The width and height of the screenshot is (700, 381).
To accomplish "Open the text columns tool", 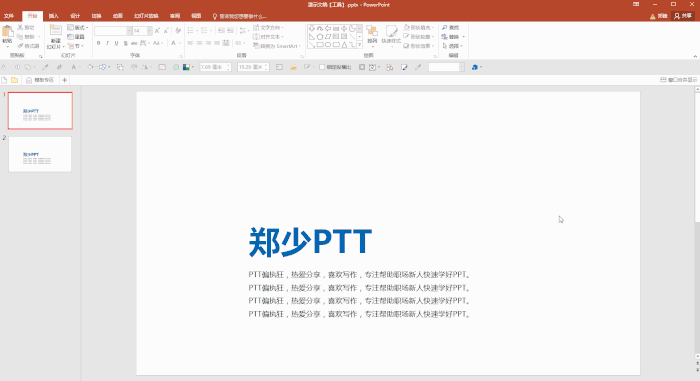I will coord(240,43).
